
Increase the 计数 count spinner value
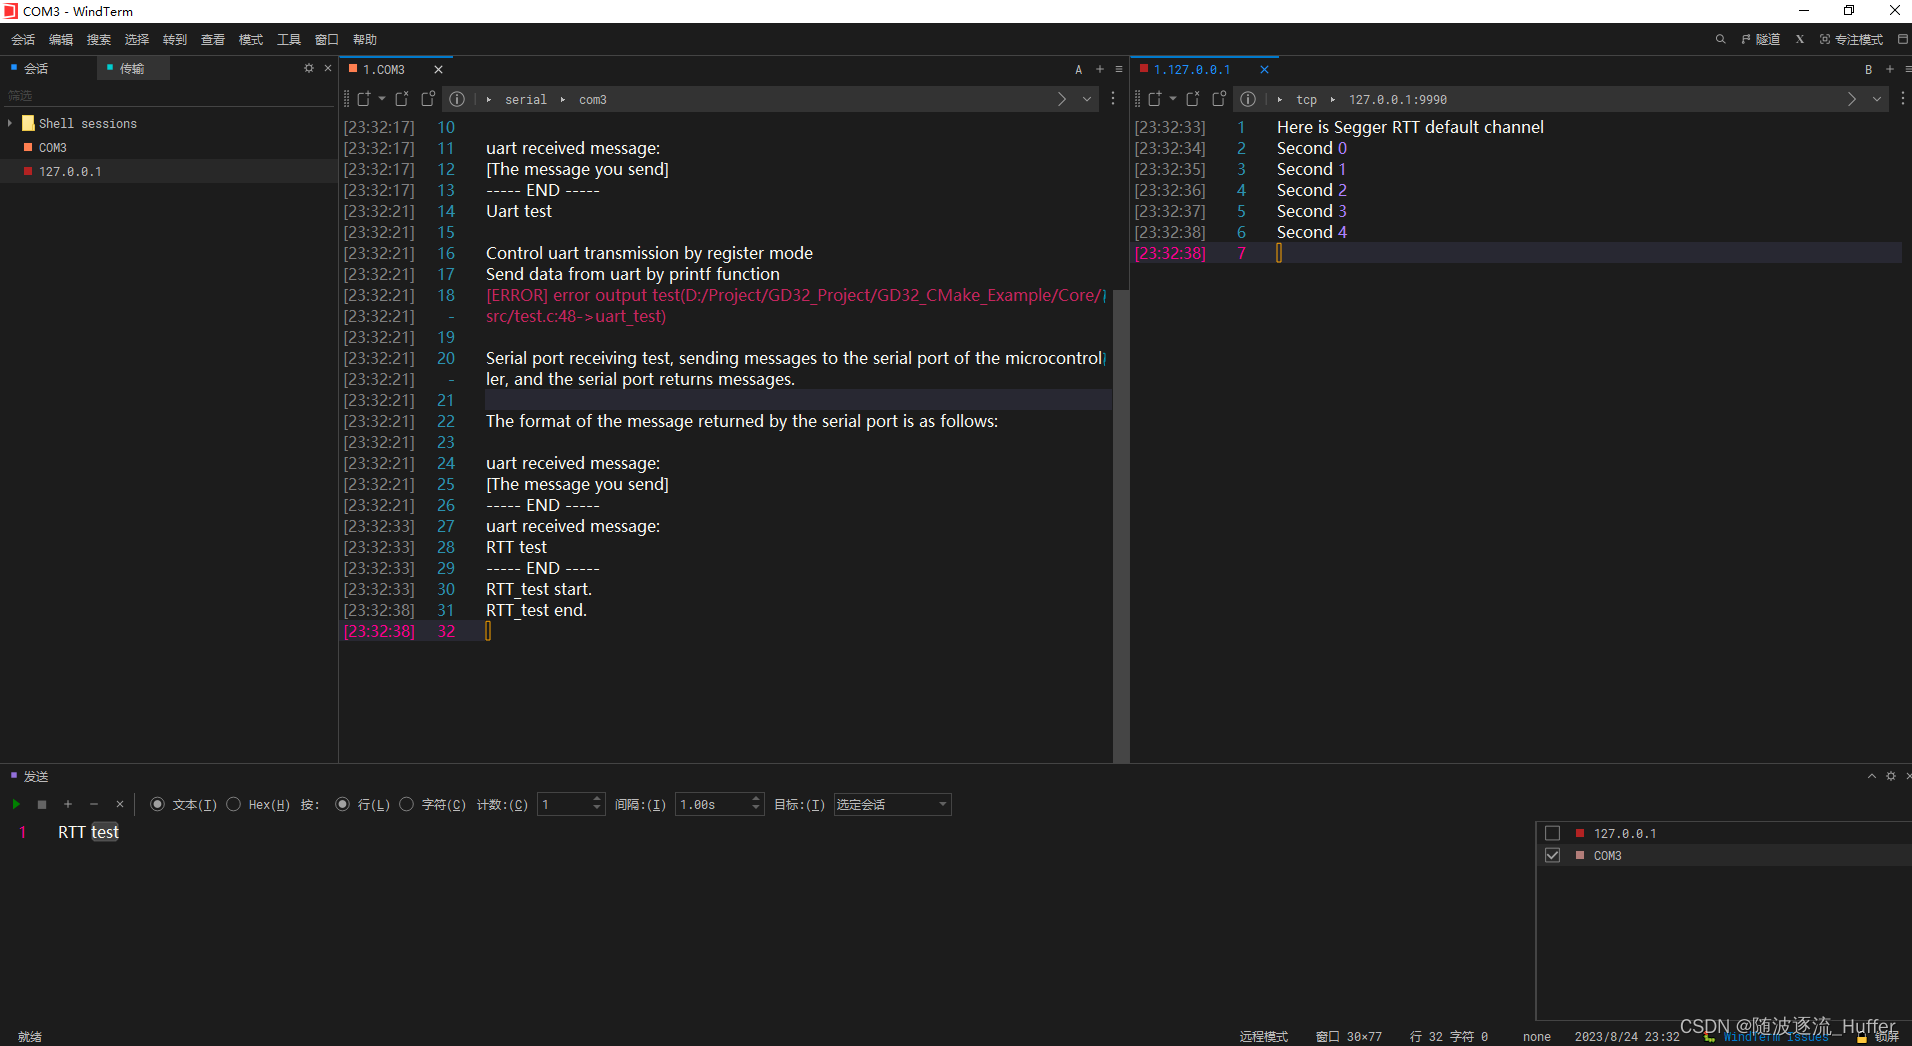tap(597, 799)
